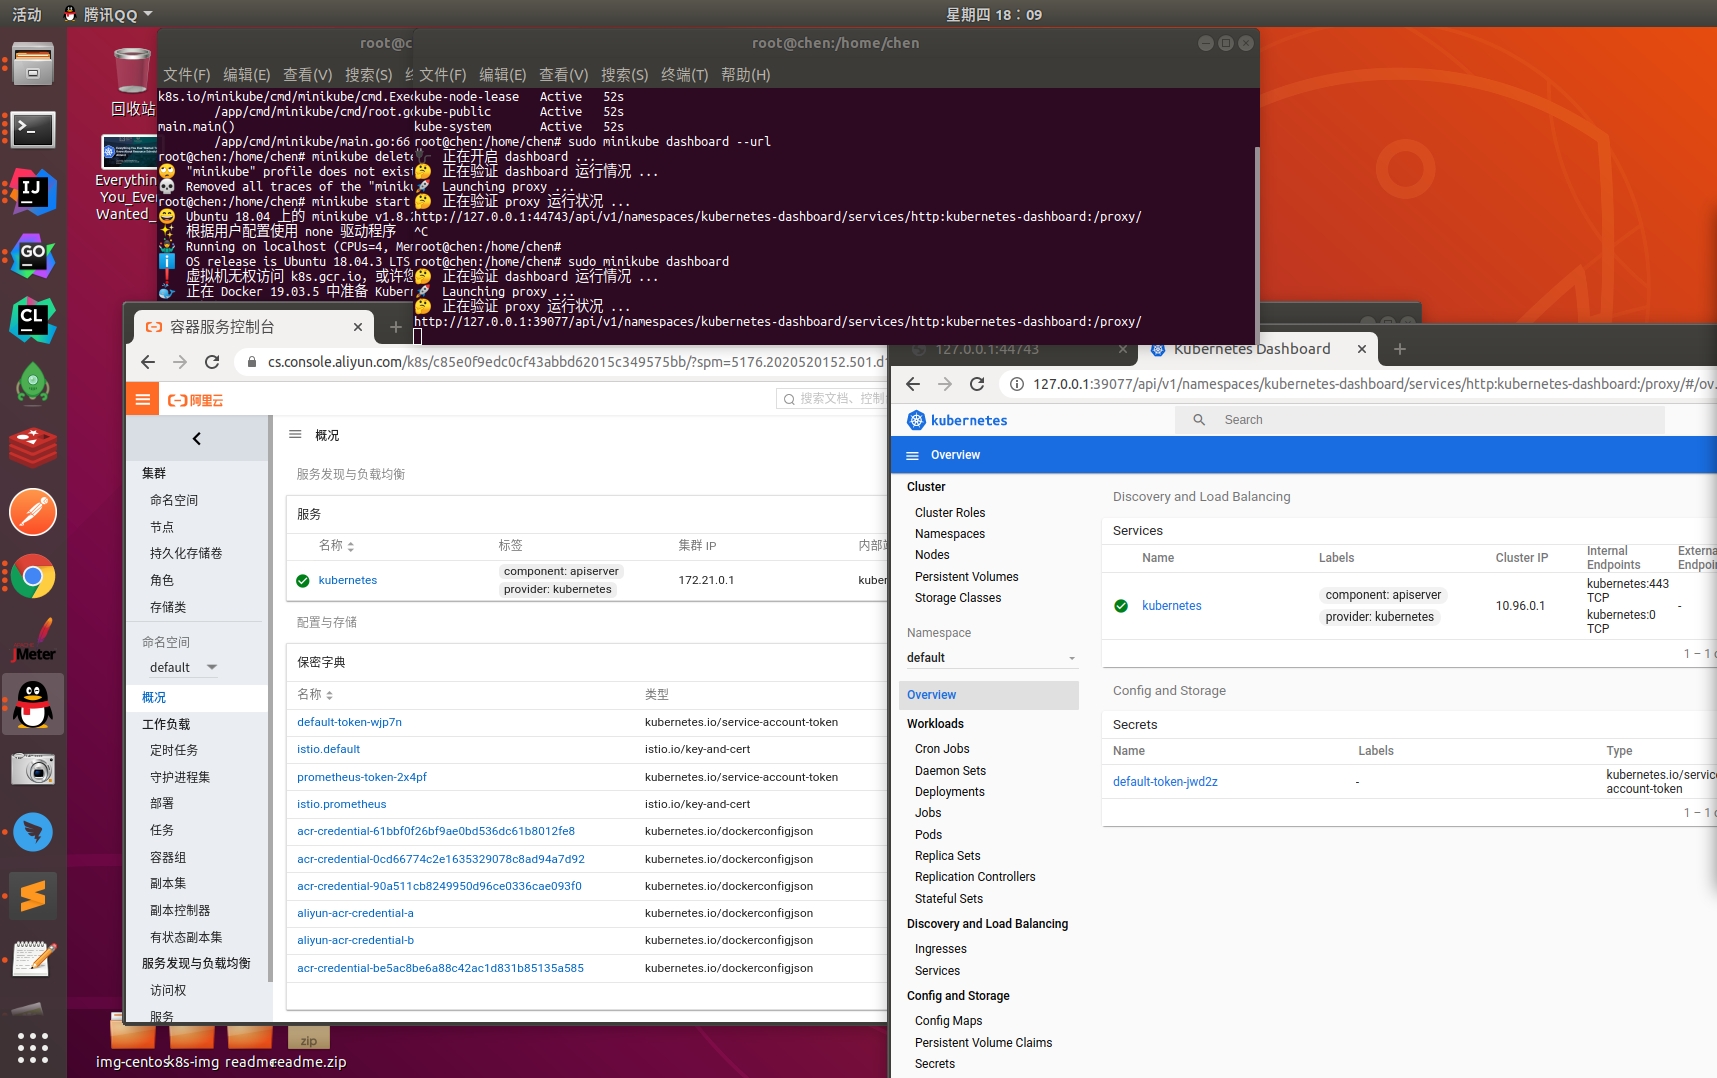Open 定时任务 under 工作负载 in Aliyun

(x=174, y=750)
